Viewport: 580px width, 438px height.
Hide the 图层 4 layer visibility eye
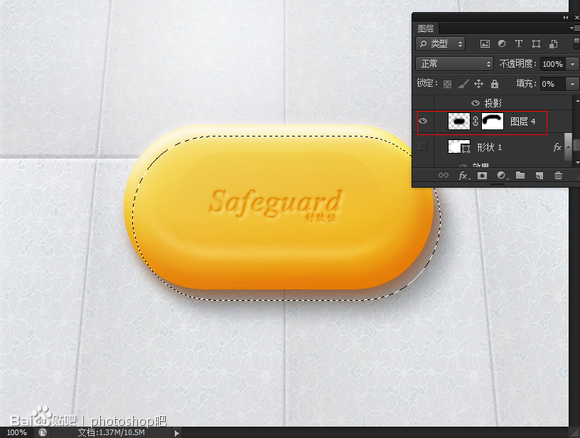[x=423, y=121]
